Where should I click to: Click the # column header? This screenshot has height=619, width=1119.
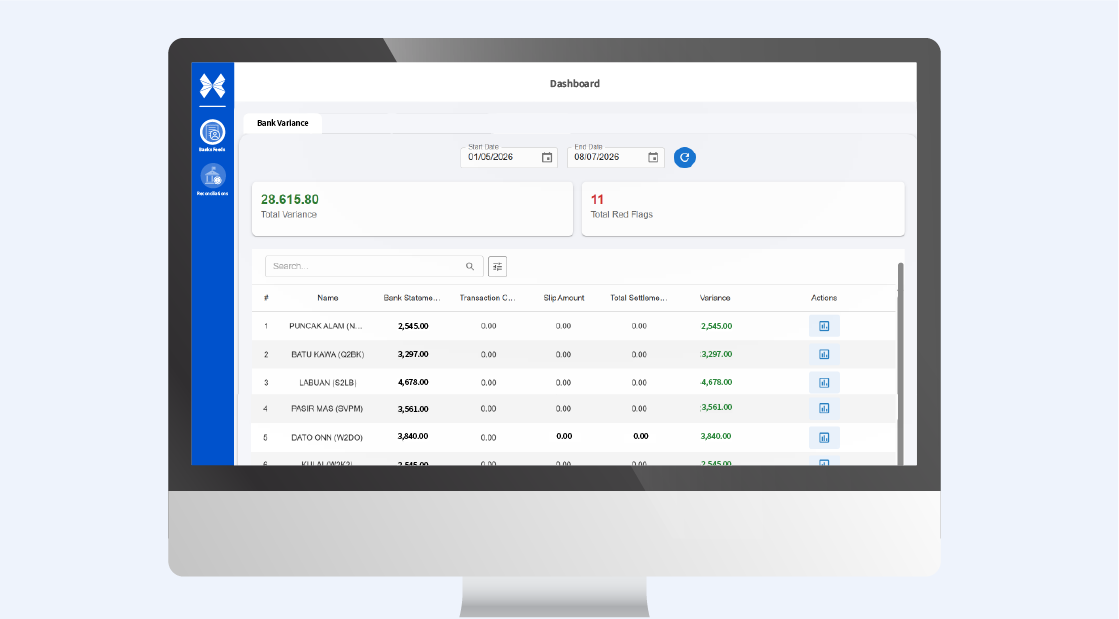tap(266, 298)
